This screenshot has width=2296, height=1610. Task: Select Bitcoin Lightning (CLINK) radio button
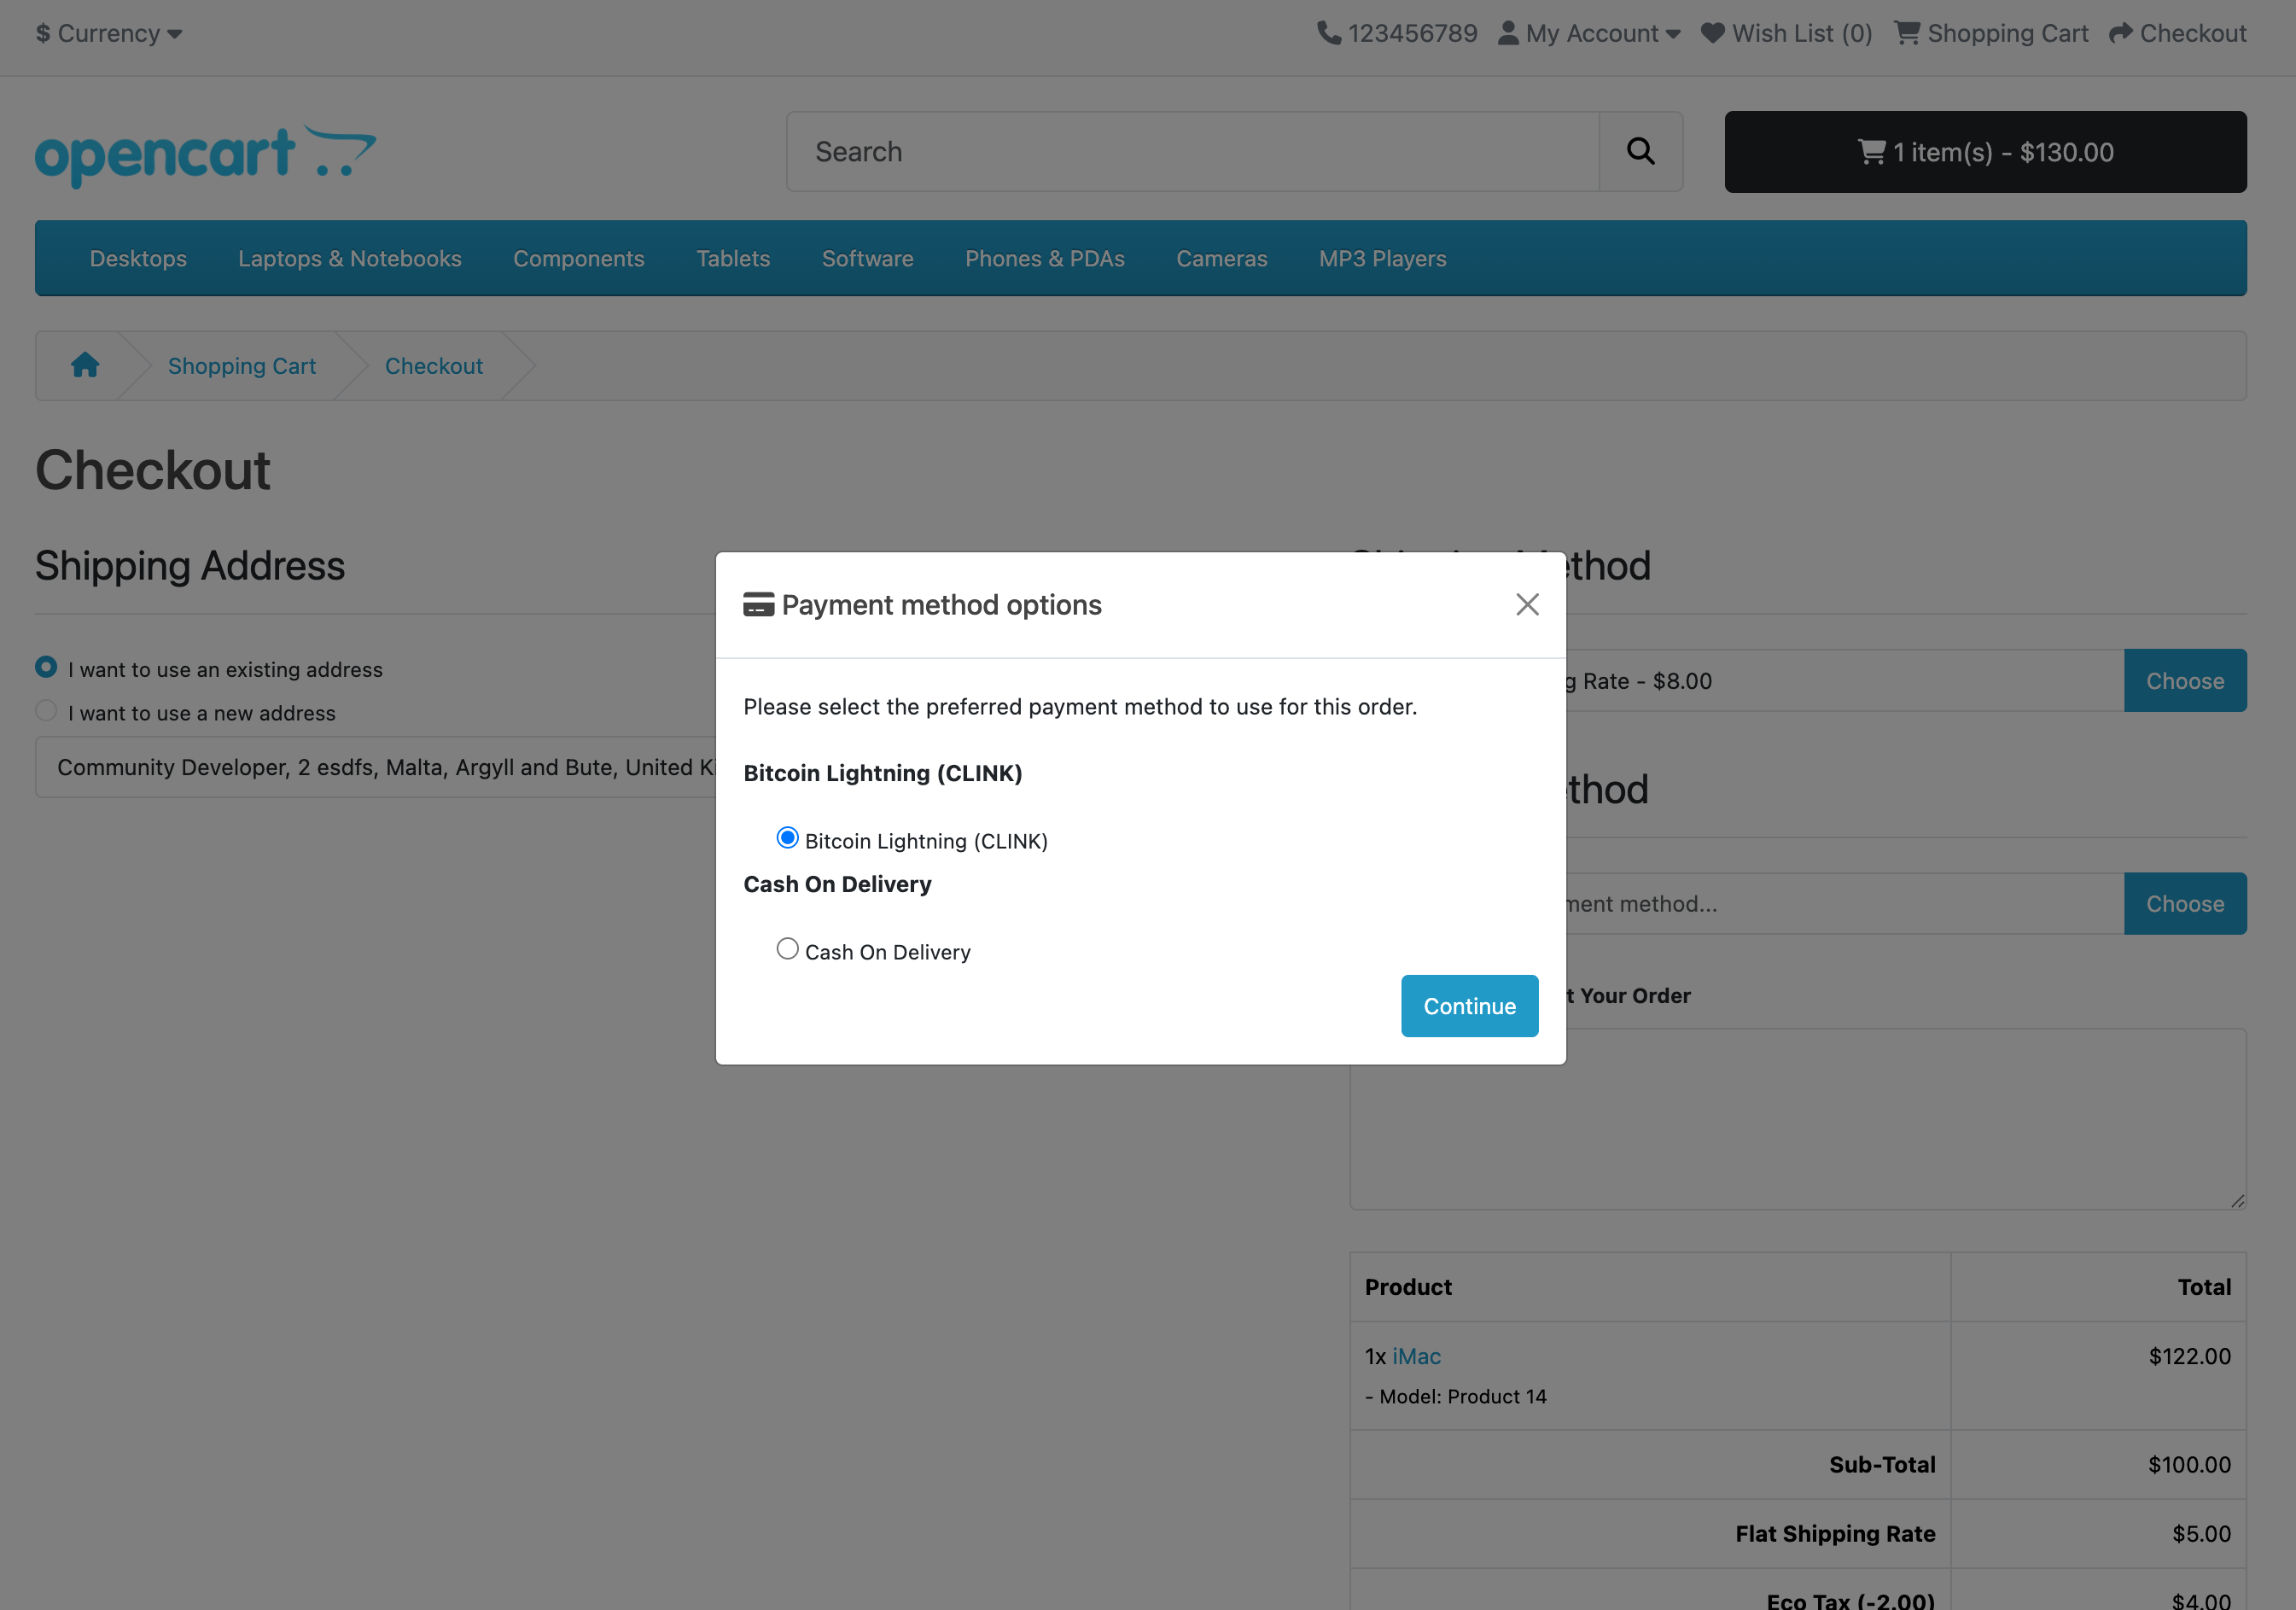pyautogui.click(x=787, y=838)
